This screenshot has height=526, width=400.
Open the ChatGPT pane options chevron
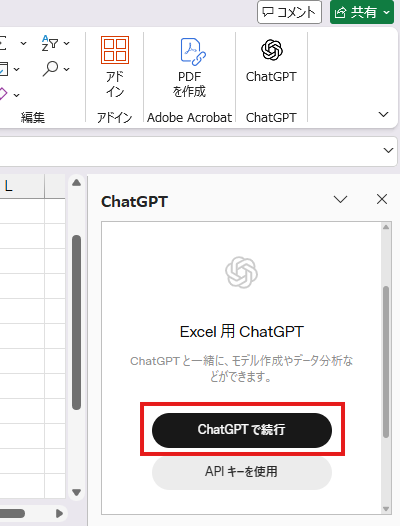(x=340, y=200)
